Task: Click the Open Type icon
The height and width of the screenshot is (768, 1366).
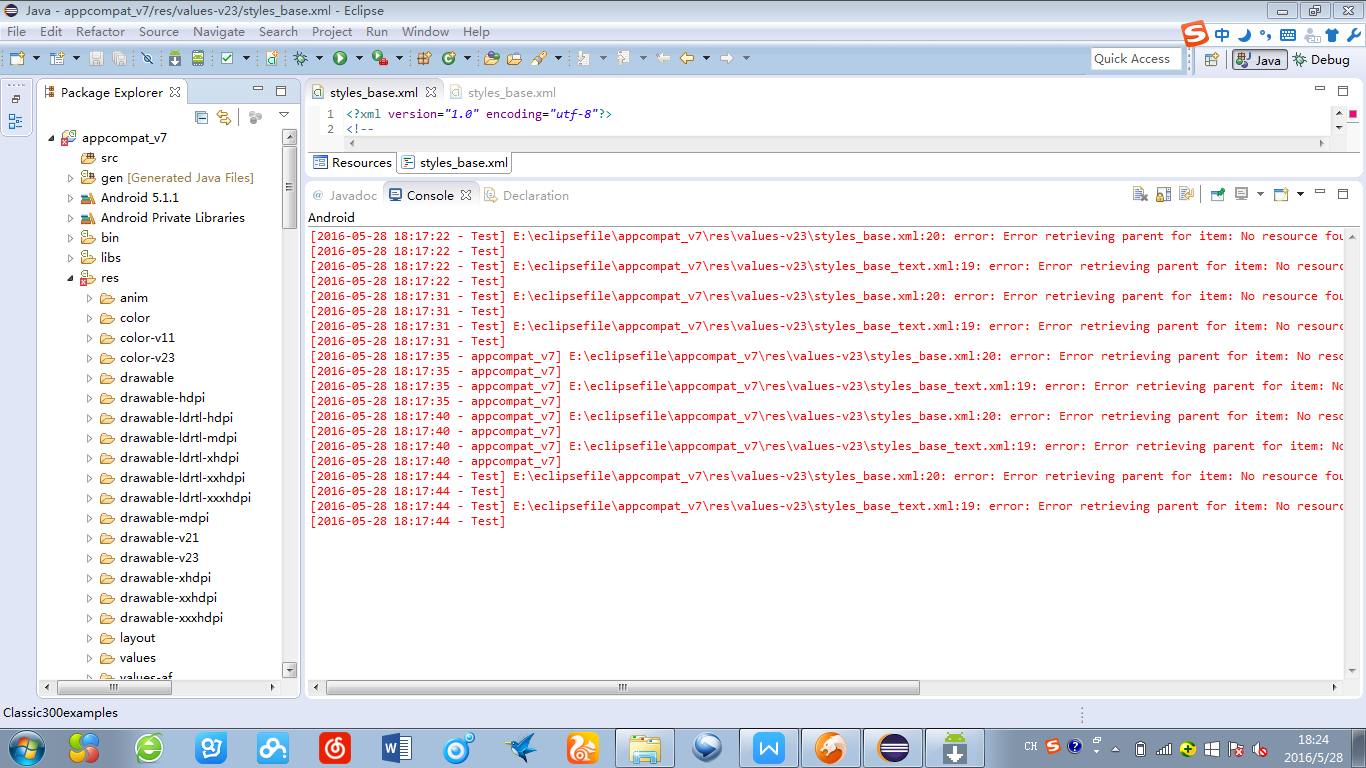Action: (x=491, y=58)
